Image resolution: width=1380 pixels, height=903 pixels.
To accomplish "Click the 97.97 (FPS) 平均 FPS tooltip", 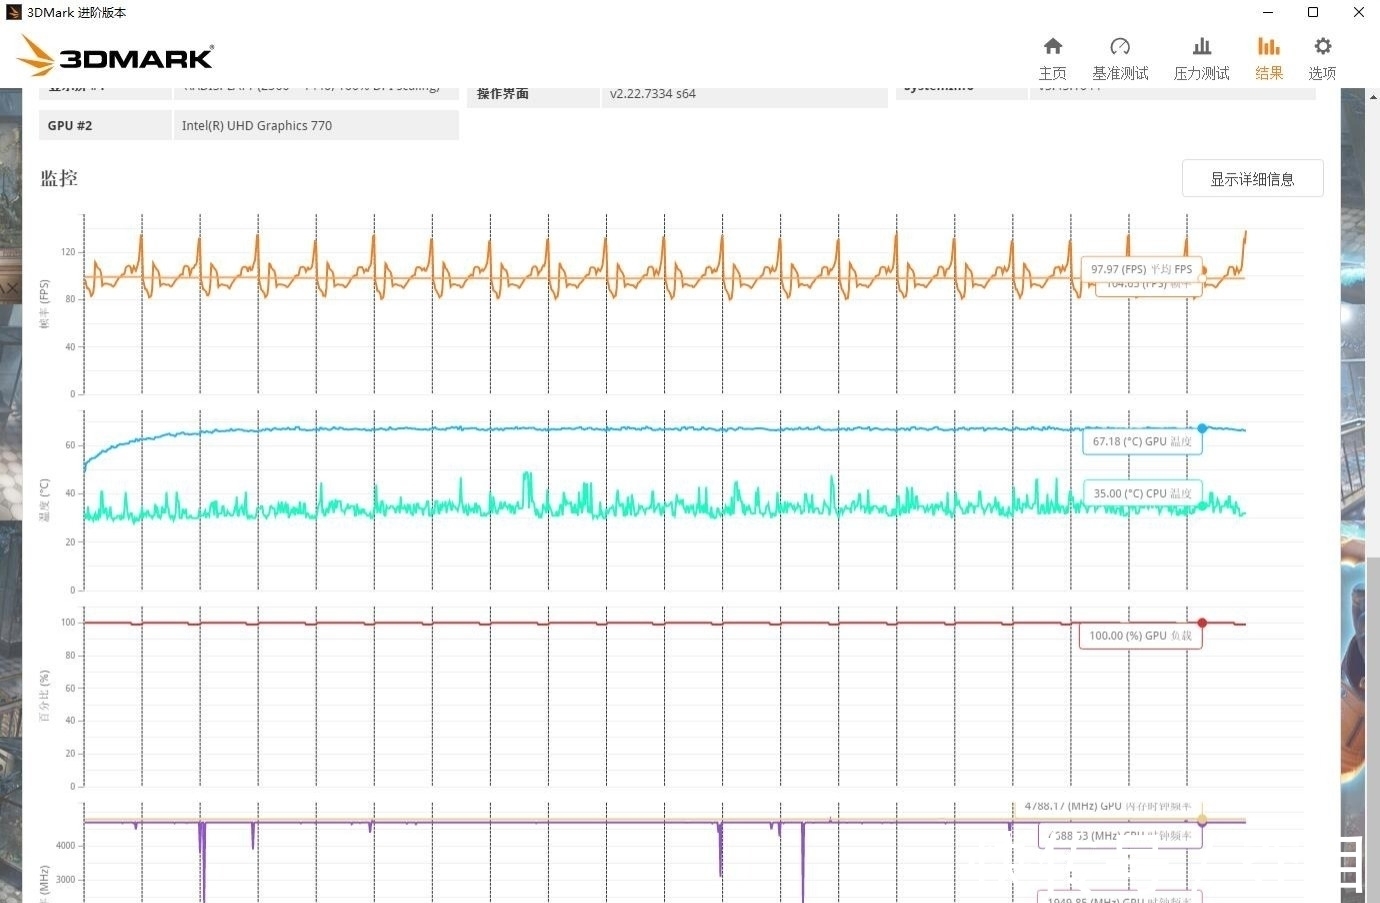I will (x=1141, y=269).
